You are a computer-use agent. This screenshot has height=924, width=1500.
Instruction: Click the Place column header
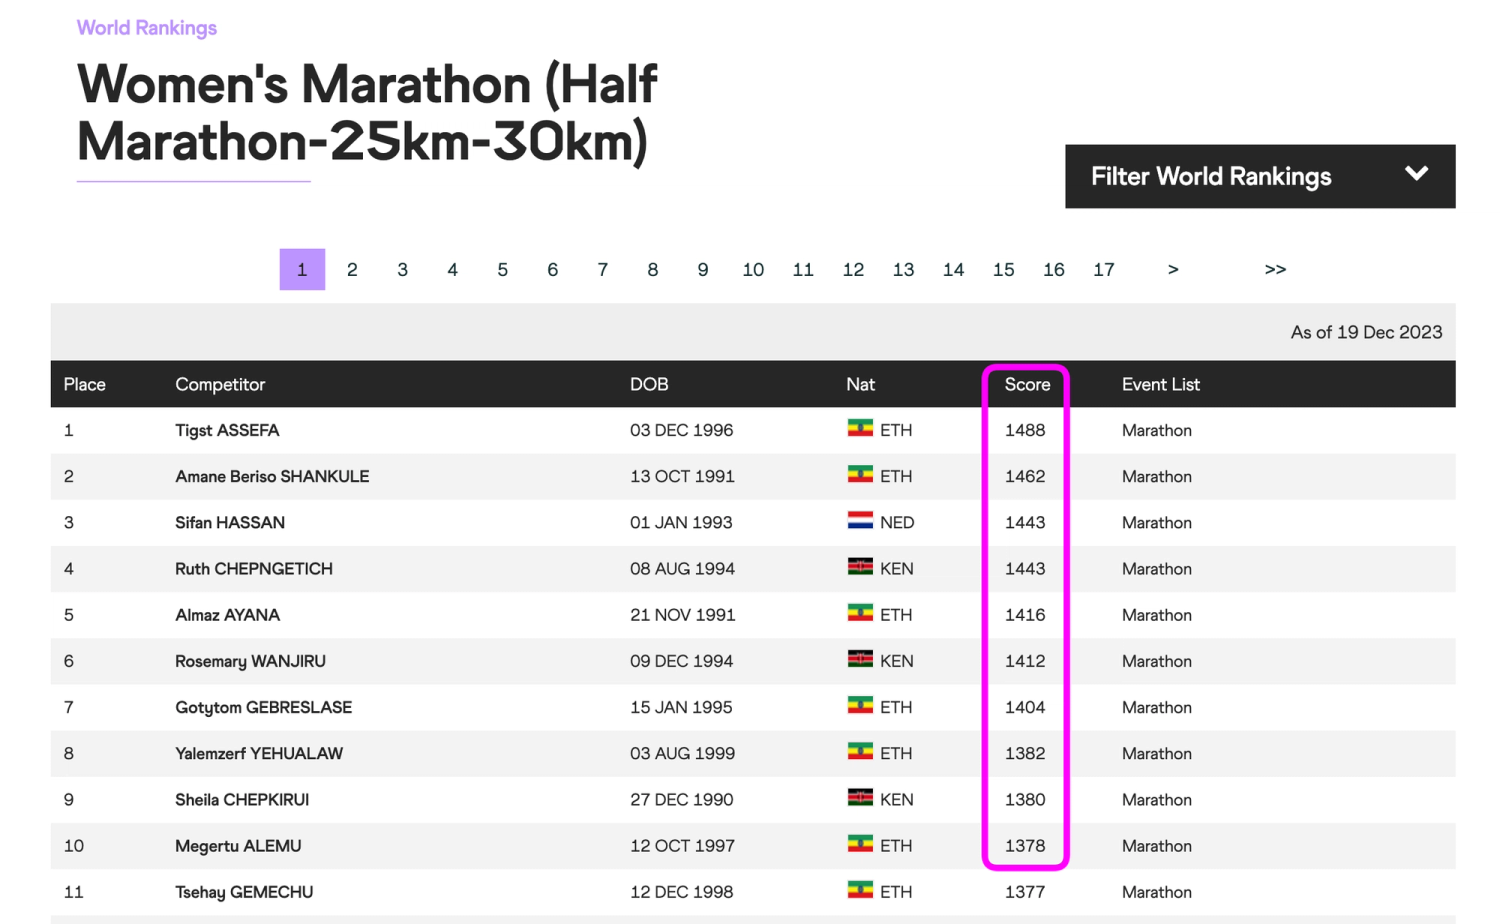(x=85, y=384)
